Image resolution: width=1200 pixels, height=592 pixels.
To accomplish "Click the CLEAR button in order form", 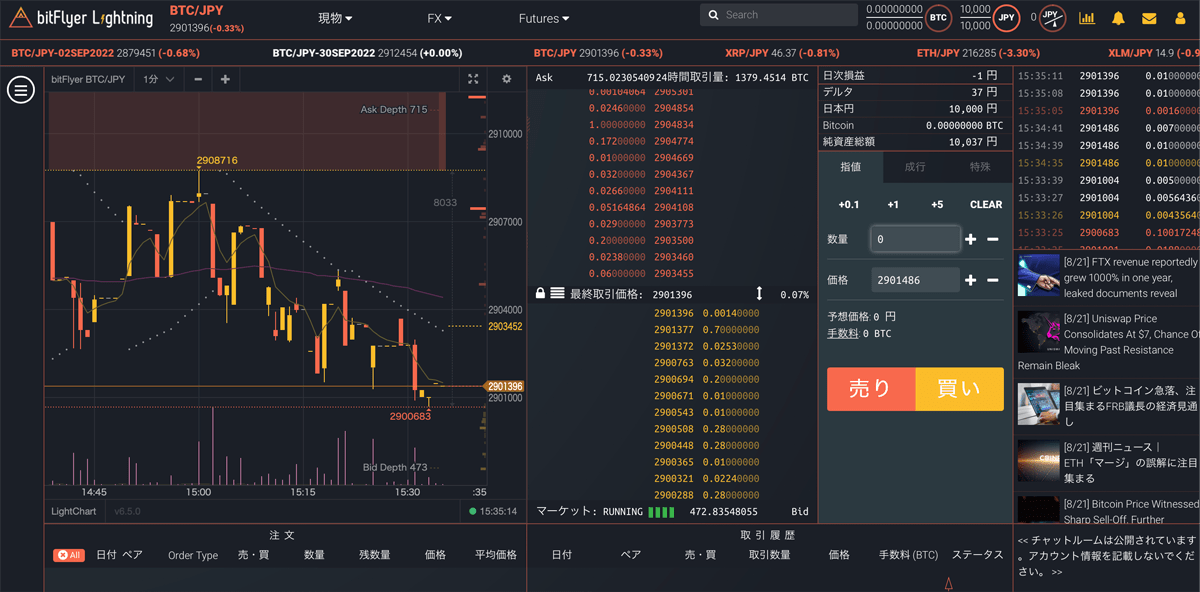I will (985, 204).
